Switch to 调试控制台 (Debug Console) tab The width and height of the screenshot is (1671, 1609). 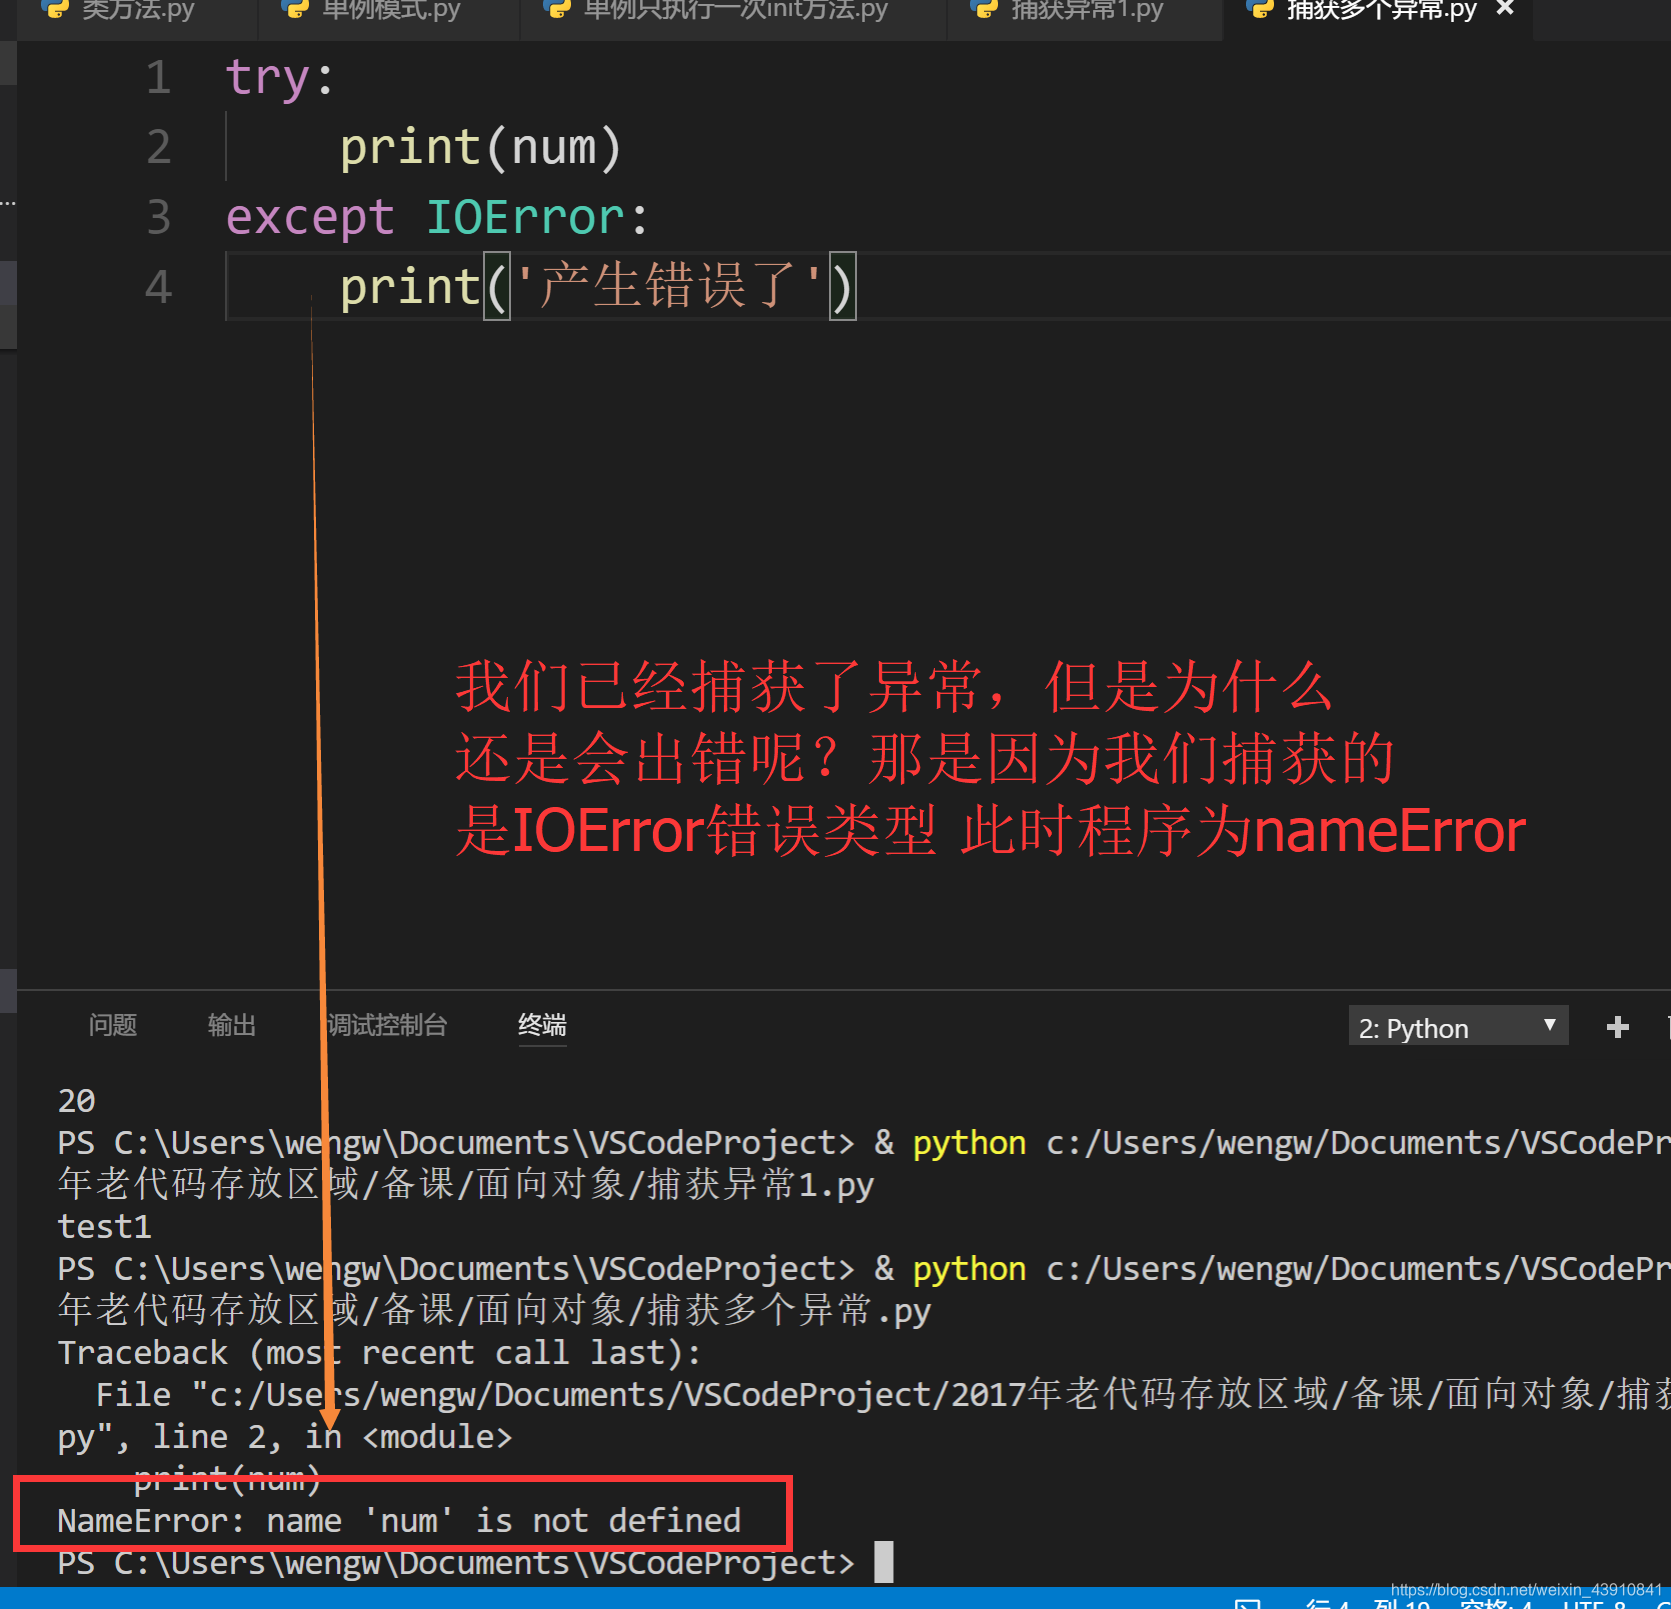pyautogui.click(x=387, y=1025)
